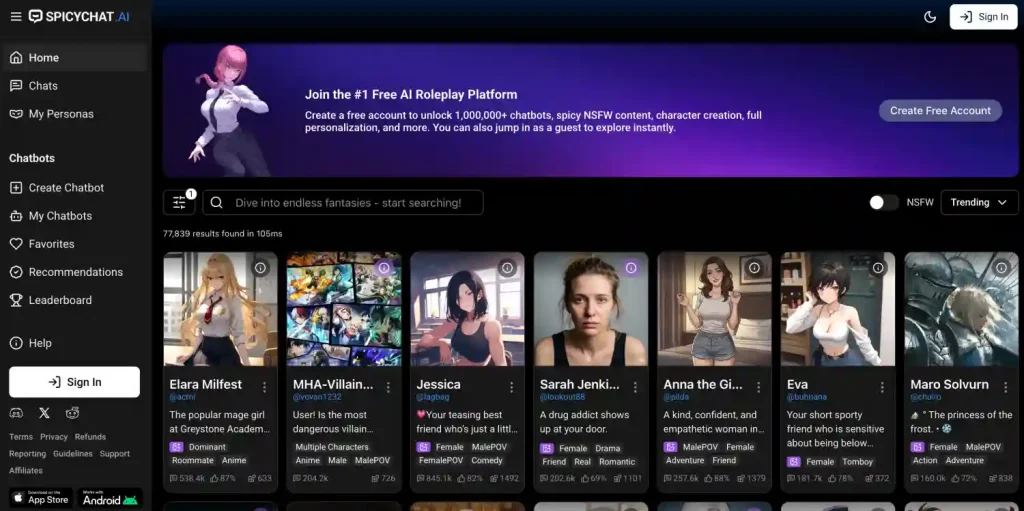This screenshot has height=511, width=1024.
Task: Open options menu for Jessica card
Action: point(511,386)
